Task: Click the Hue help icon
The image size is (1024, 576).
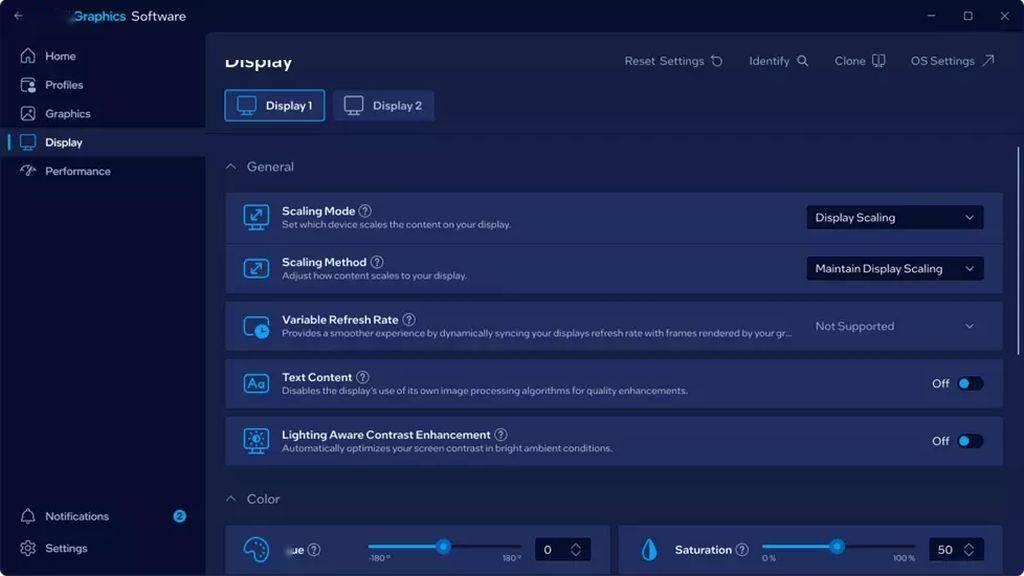Action: (314, 550)
